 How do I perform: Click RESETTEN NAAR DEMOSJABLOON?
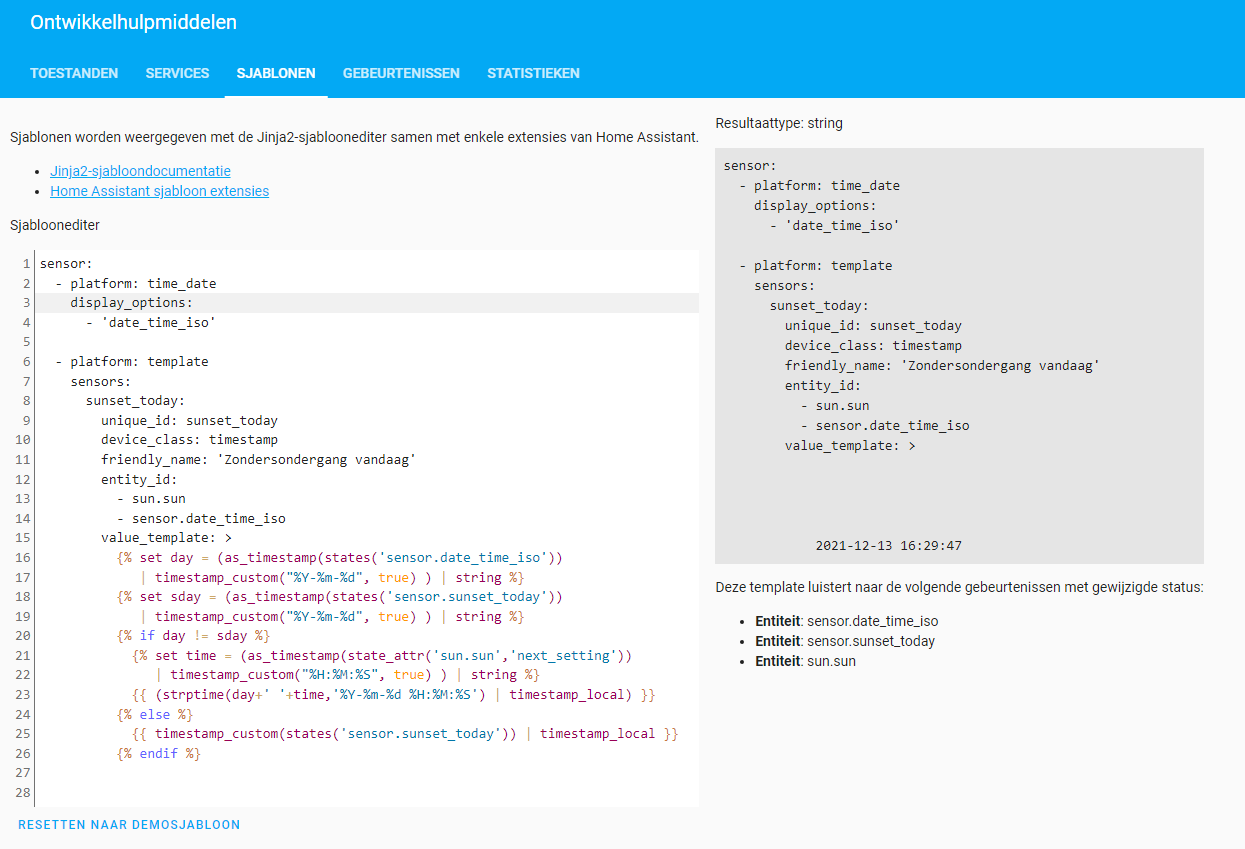pyautogui.click(x=128, y=824)
